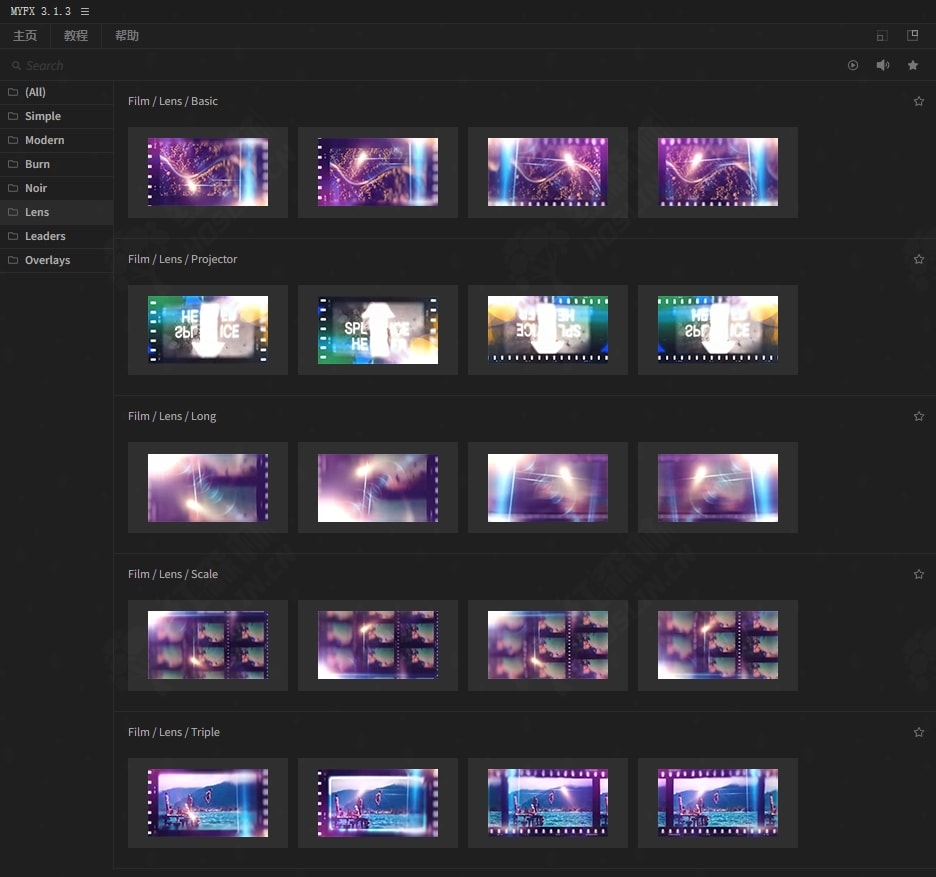936x877 pixels.
Task: Open the 教程 tab
Action: [76, 36]
